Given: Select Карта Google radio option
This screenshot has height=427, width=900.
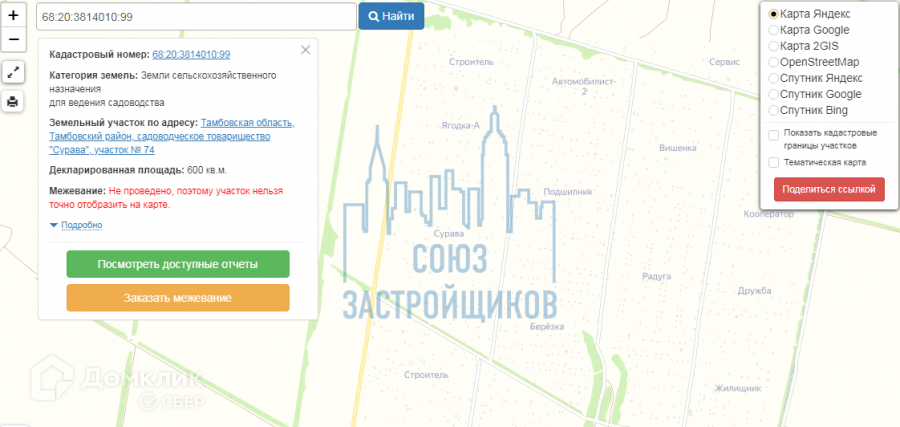Looking at the screenshot, I should tap(774, 30).
